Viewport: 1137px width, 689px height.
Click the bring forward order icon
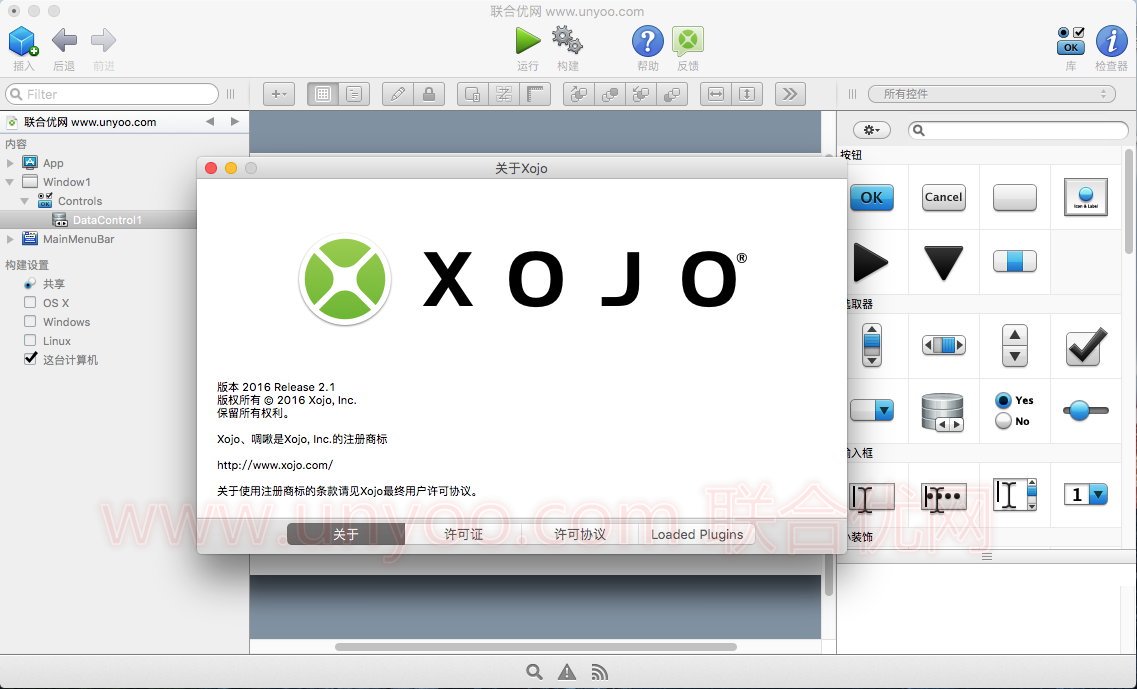[579, 94]
